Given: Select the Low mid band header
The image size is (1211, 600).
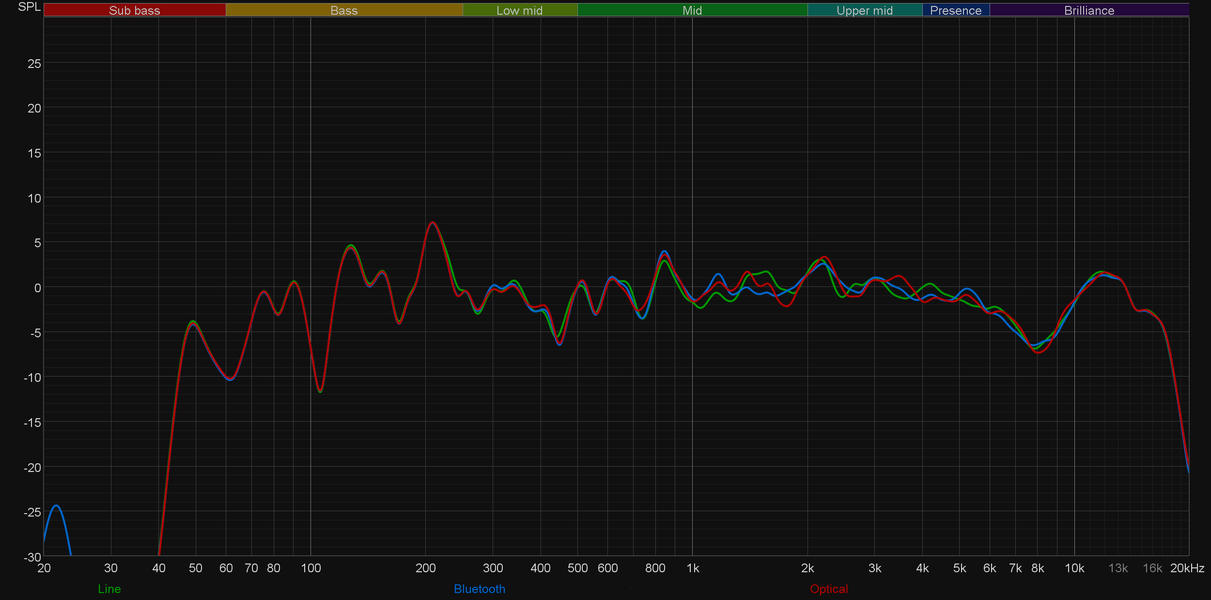Looking at the screenshot, I should tap(520, 11).
